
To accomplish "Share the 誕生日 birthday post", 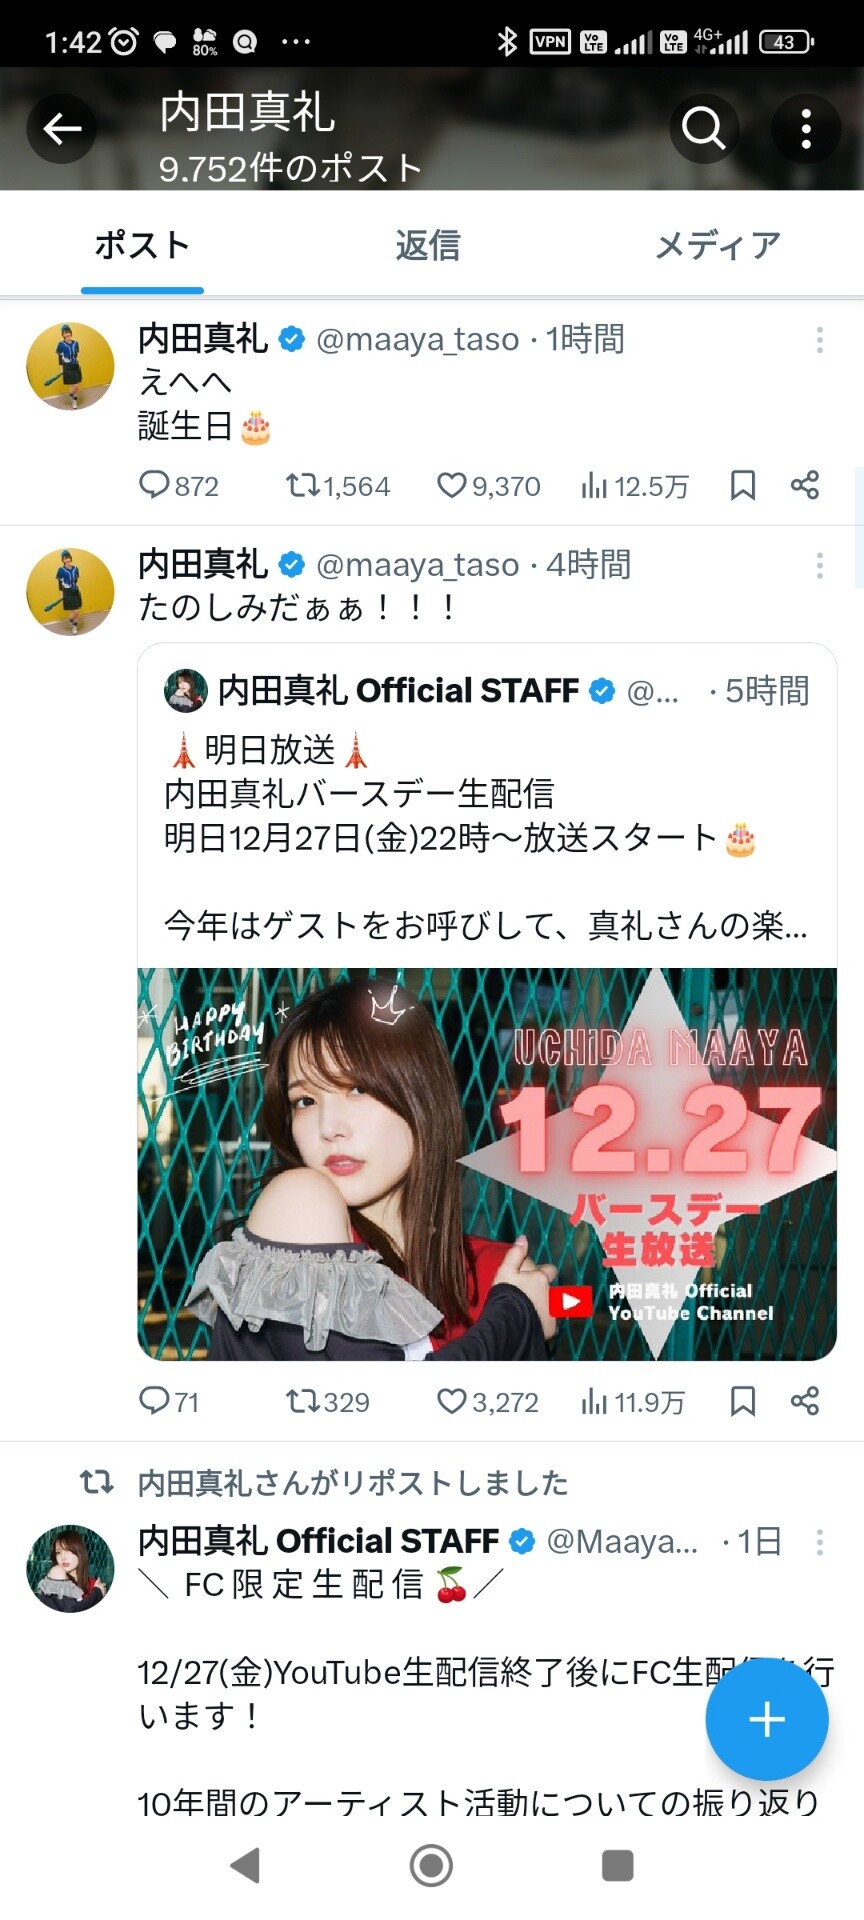I will [x=805, y=486].
